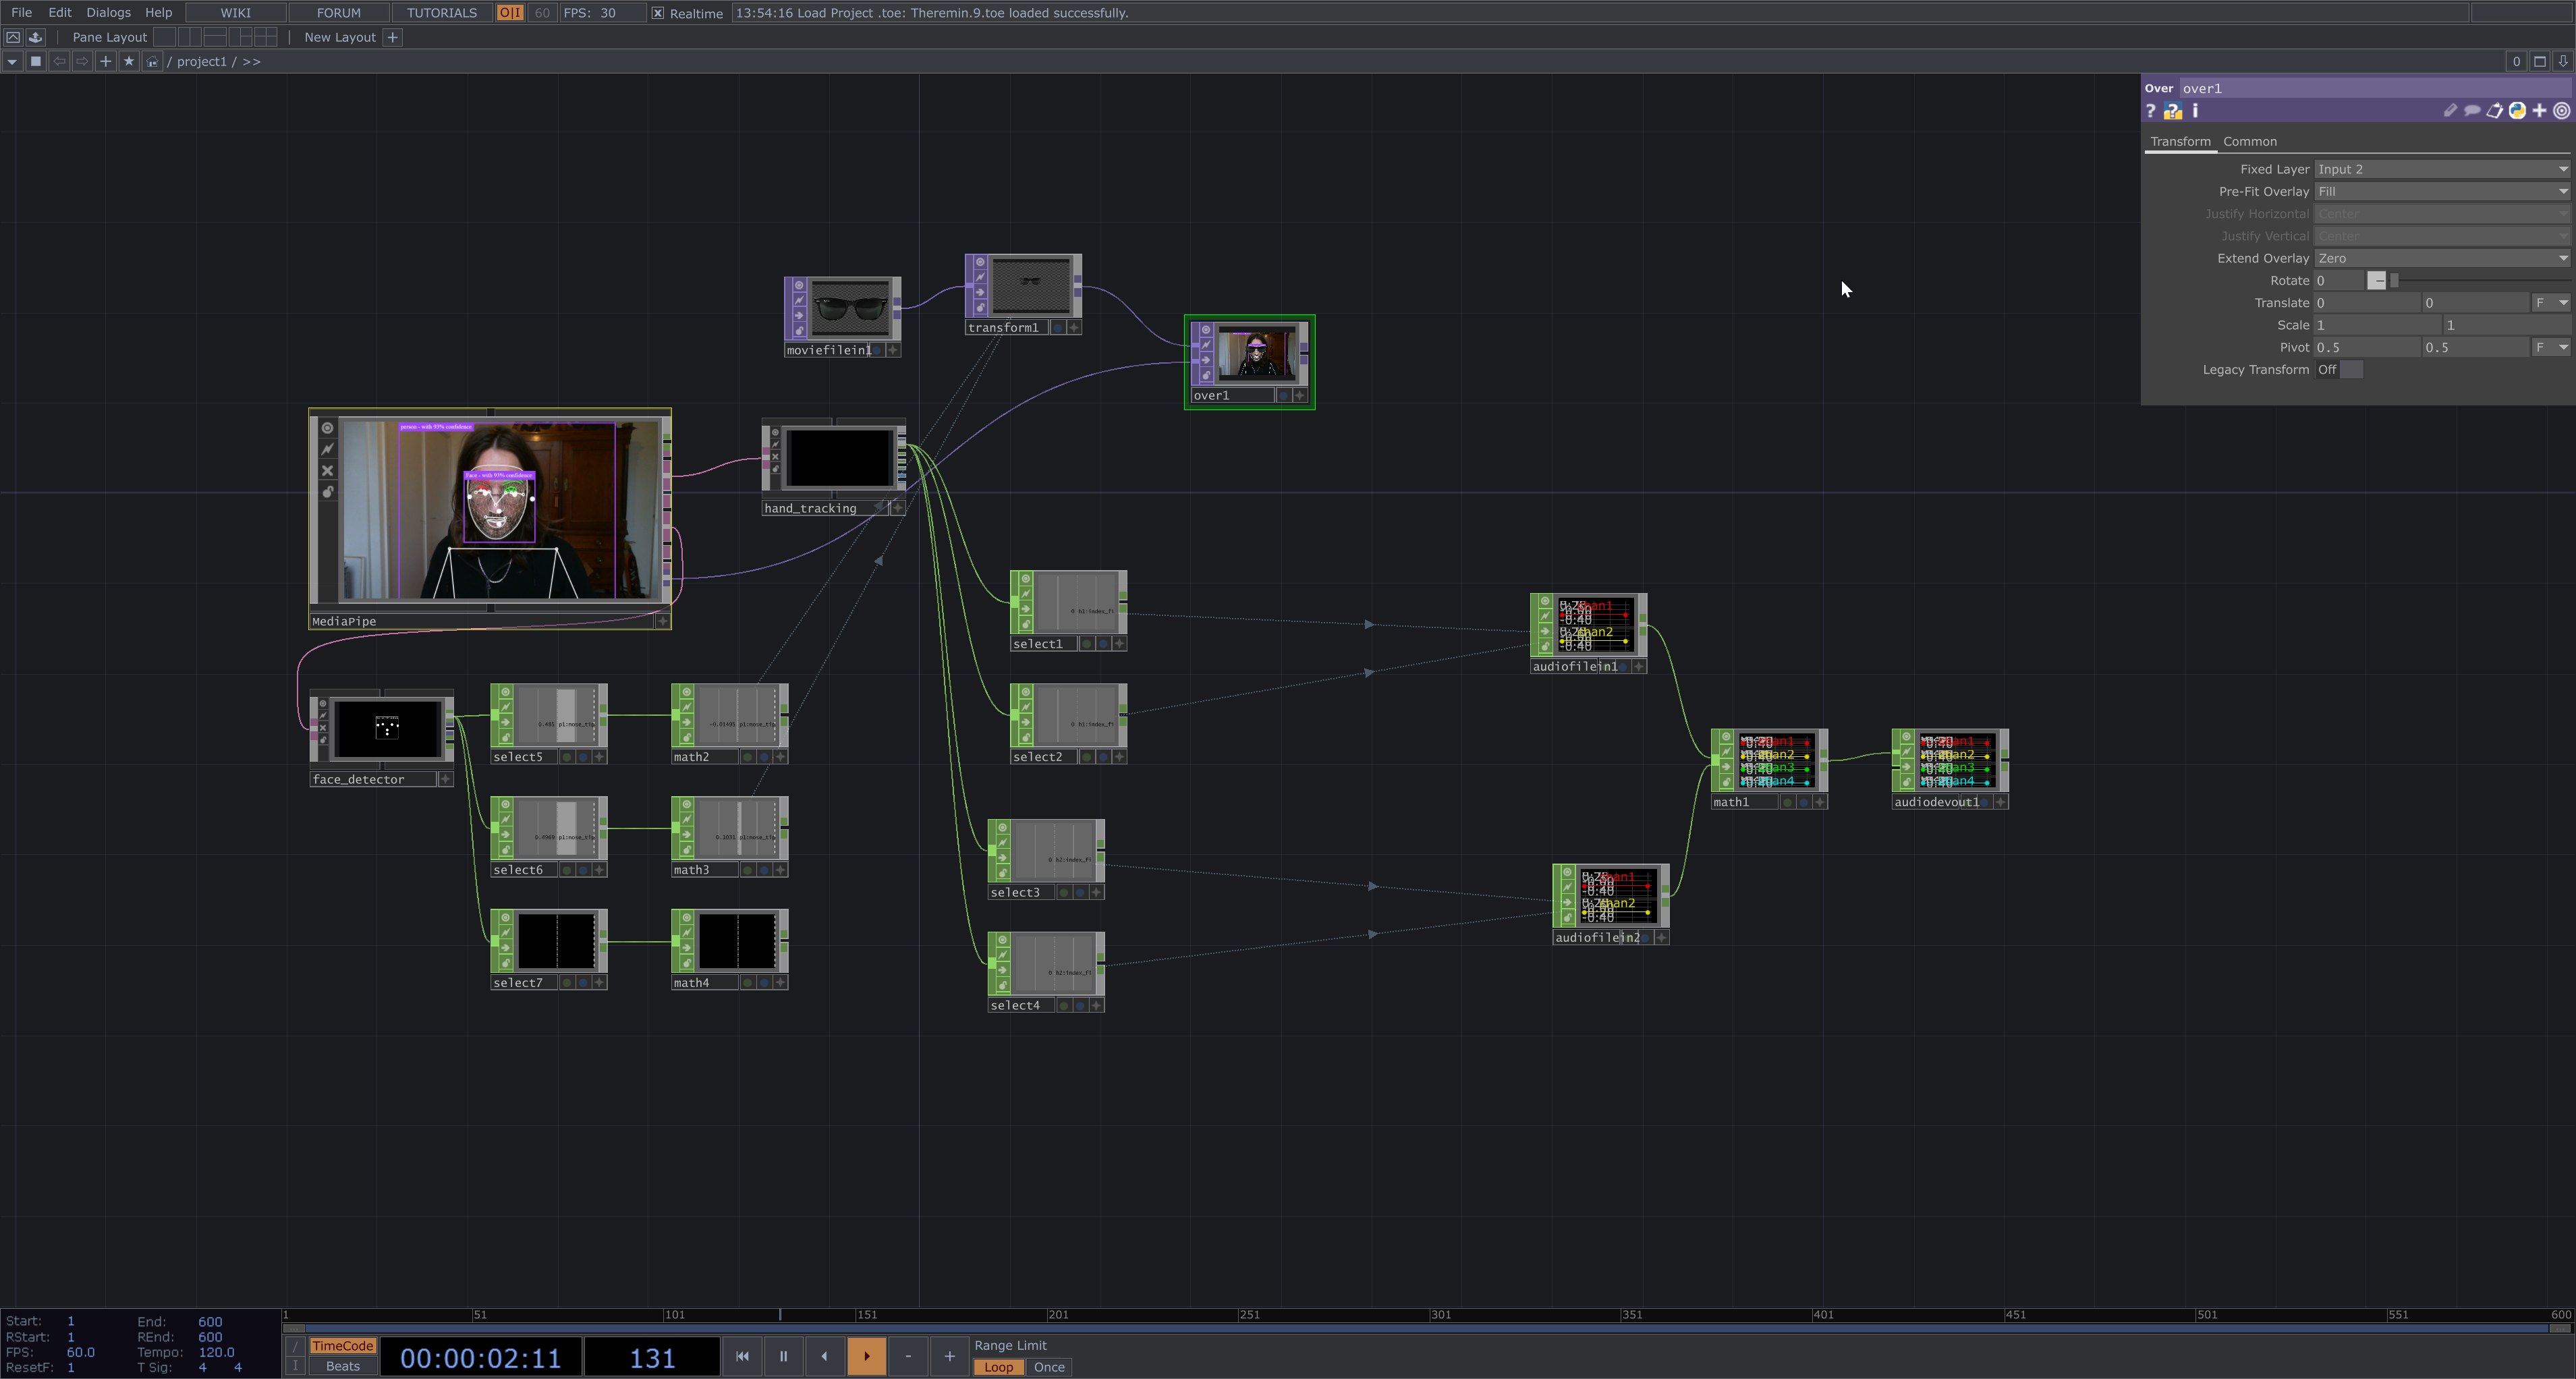The height and width of the screenshot is (1379, 2576).
Task: Adjust the Rotate slider handle
Action: (x=2394, y=281)
